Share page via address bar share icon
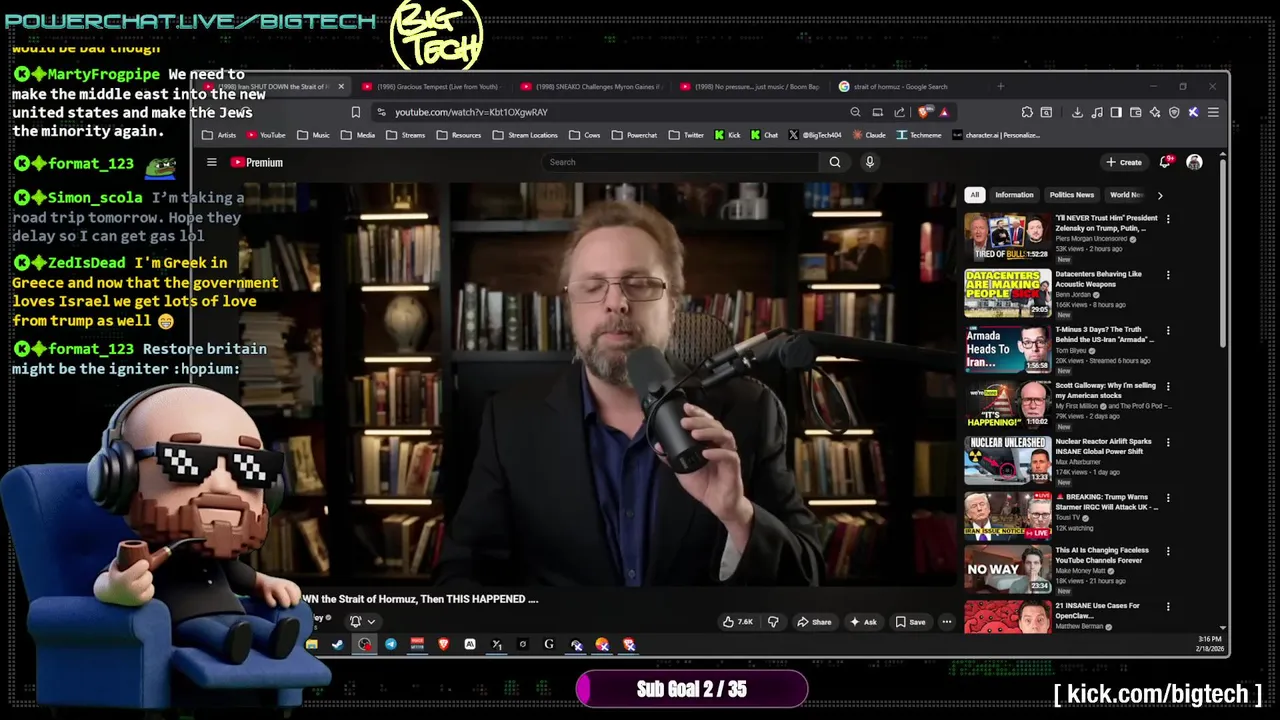Screen dimensions: 1280x720 coord(899,112)
